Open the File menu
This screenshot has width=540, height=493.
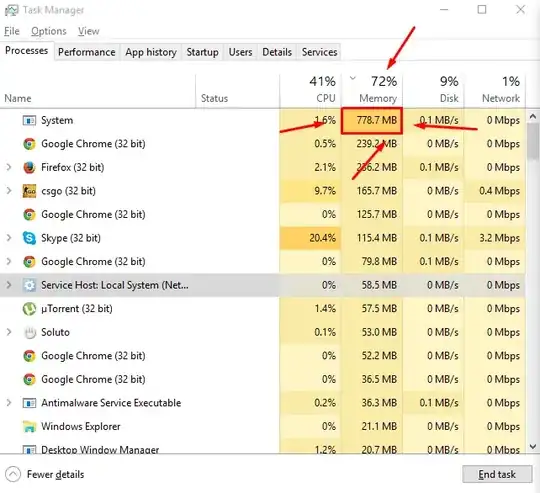point(12,31)
